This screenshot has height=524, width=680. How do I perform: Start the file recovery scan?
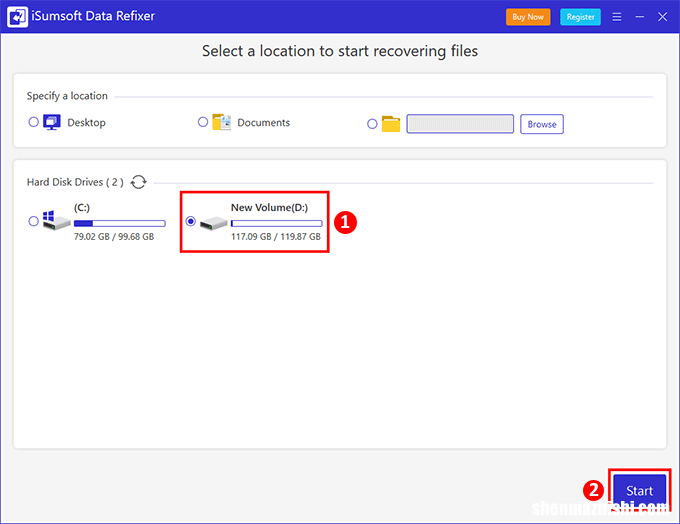(x=639, y=490)
